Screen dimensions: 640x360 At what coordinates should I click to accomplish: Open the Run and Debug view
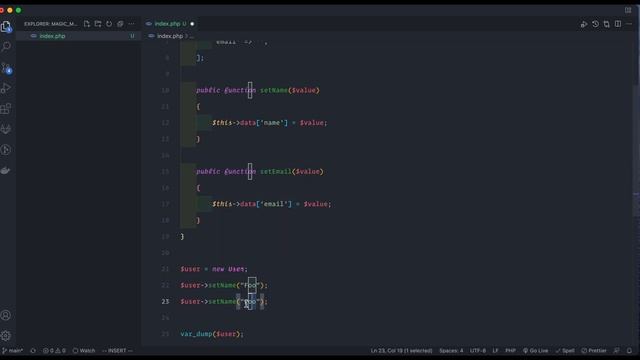click(x=6, y=88)
